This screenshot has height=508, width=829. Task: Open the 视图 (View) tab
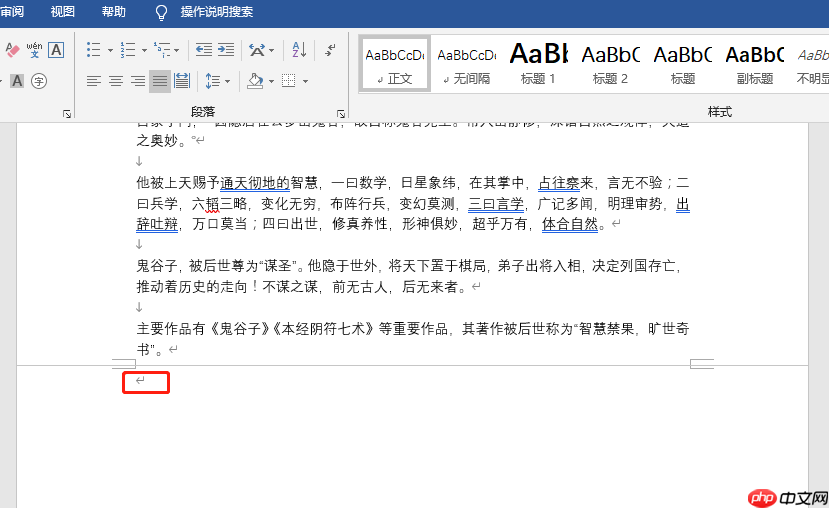pyautogui.click(x=62, y=12)
